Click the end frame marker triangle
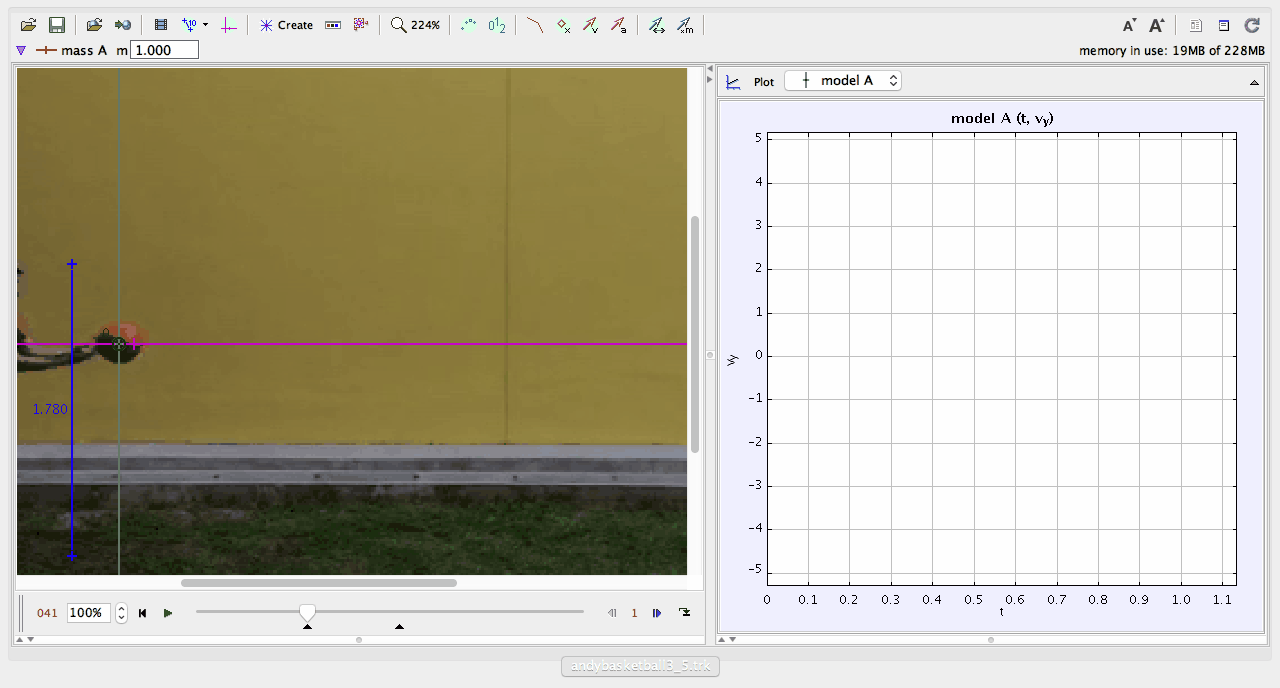Screen dimensions: 1280x688 click(399, 627)
